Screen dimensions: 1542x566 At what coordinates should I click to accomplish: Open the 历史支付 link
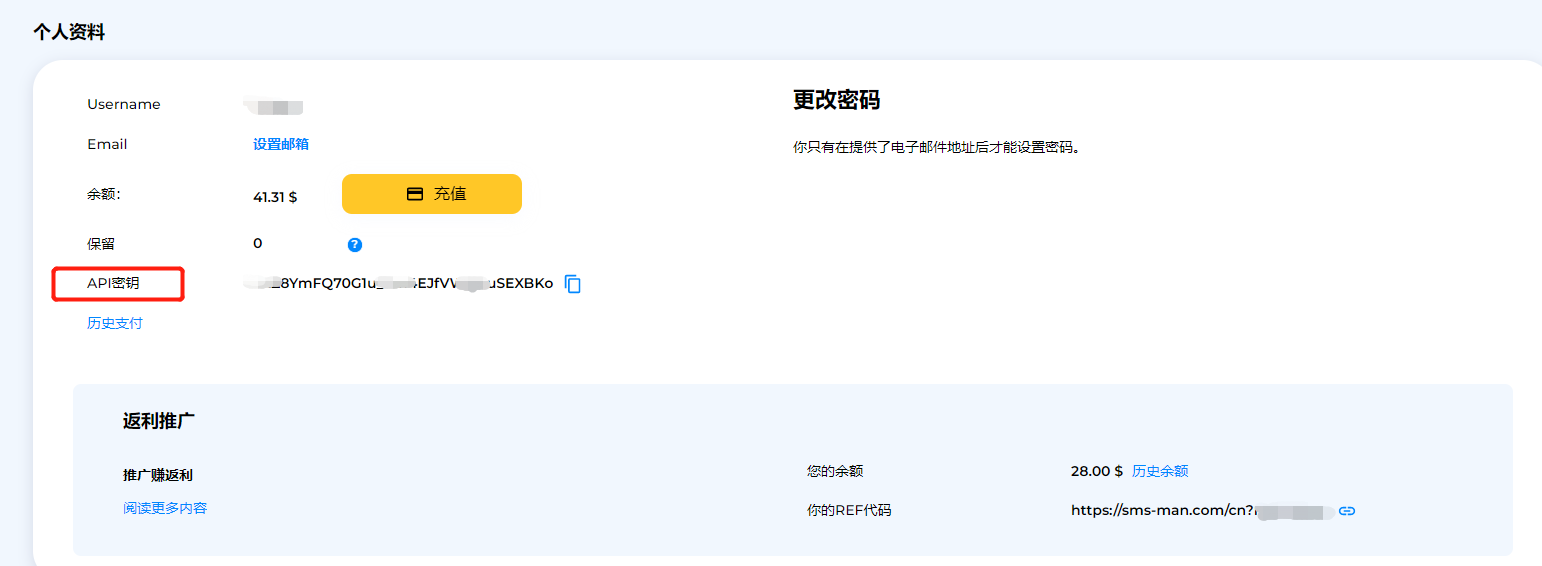tap(115, 323)
